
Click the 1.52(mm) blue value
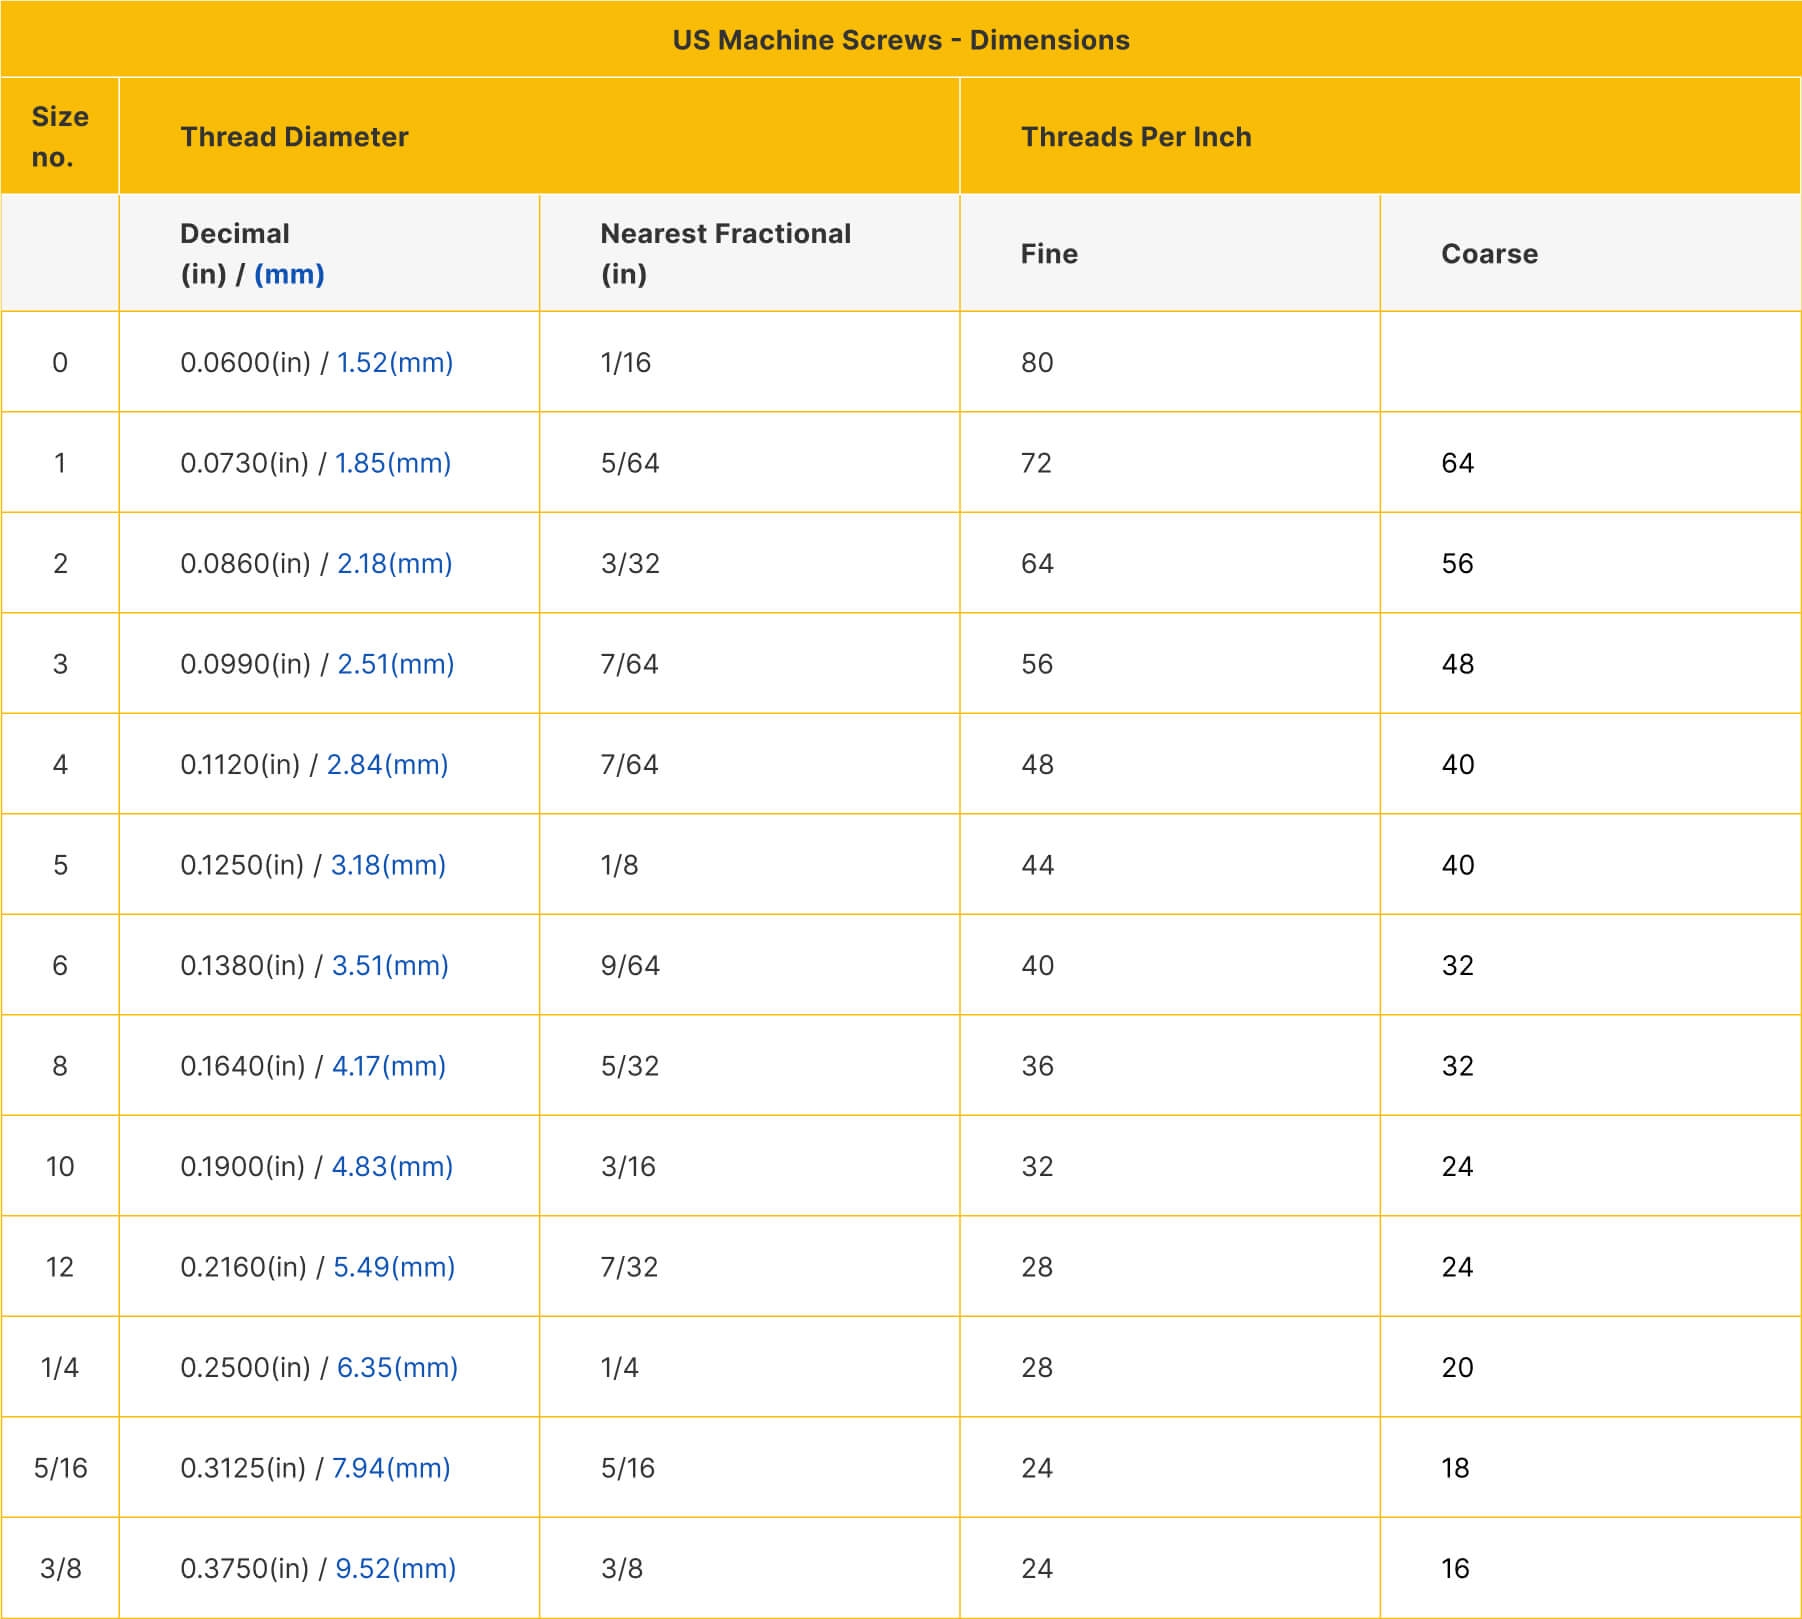click(396, 363)
